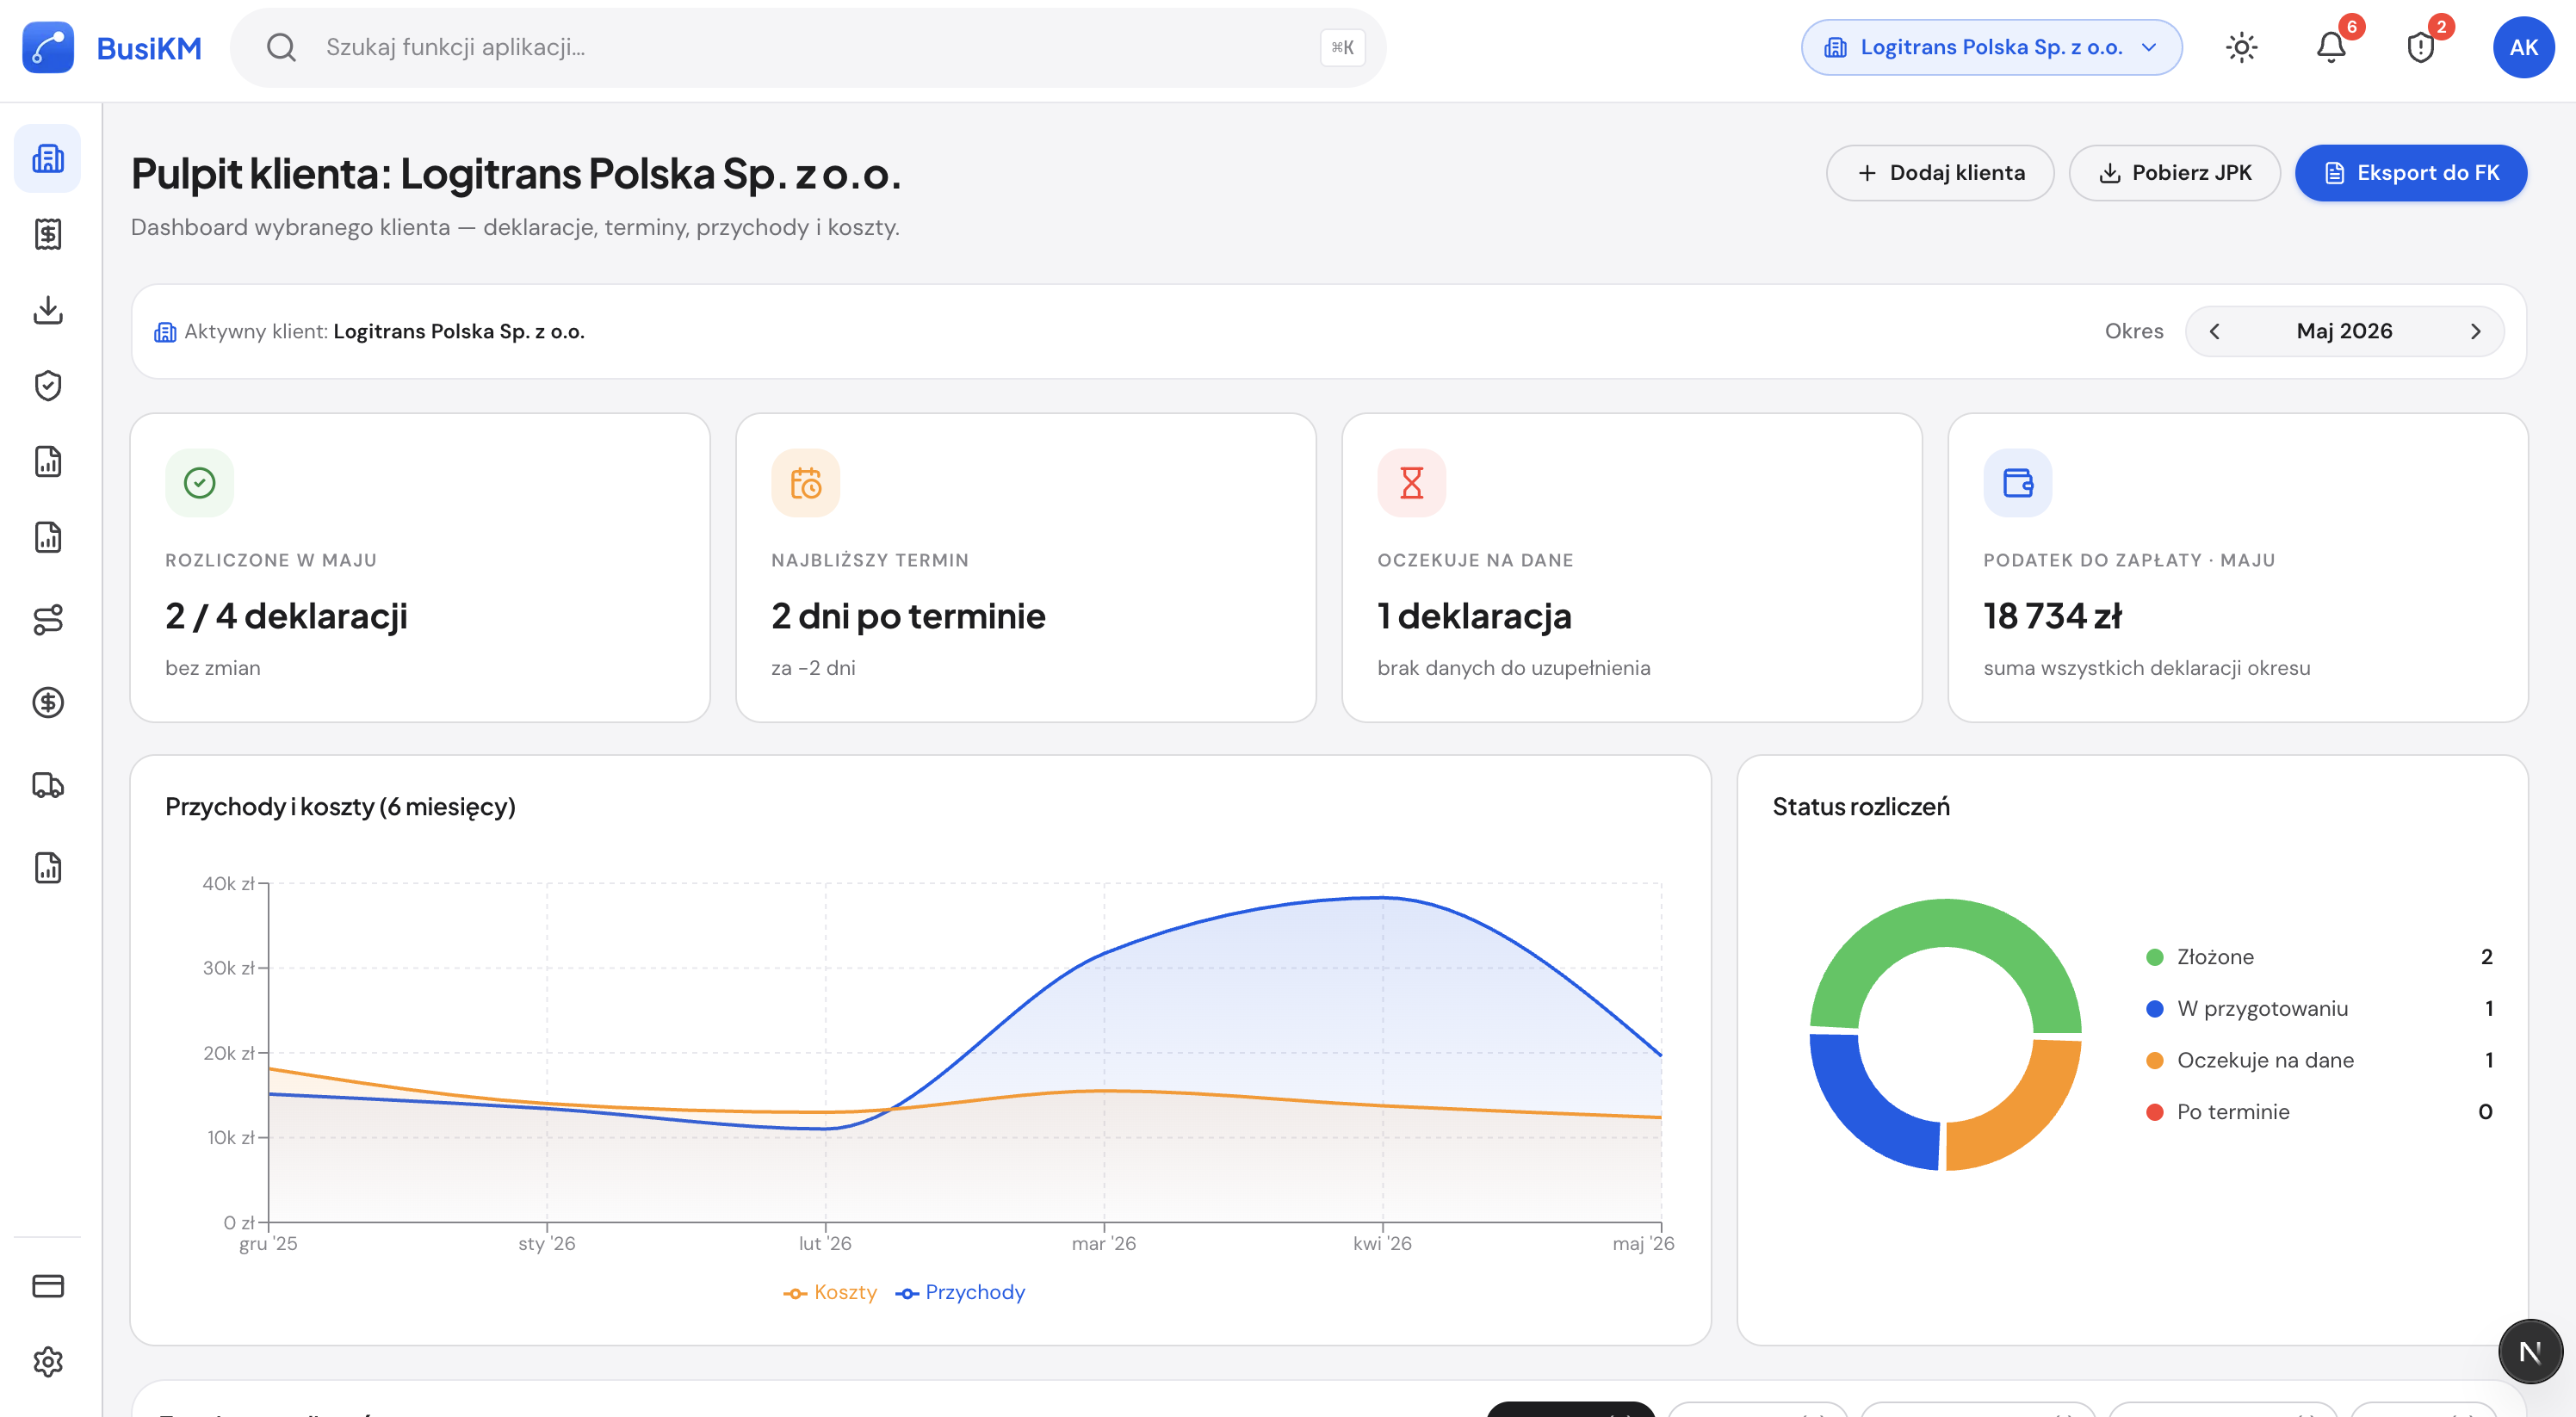Click the calendar clock icon on Najbliższy termin card

pyautogui.click(x=805, y=483)
